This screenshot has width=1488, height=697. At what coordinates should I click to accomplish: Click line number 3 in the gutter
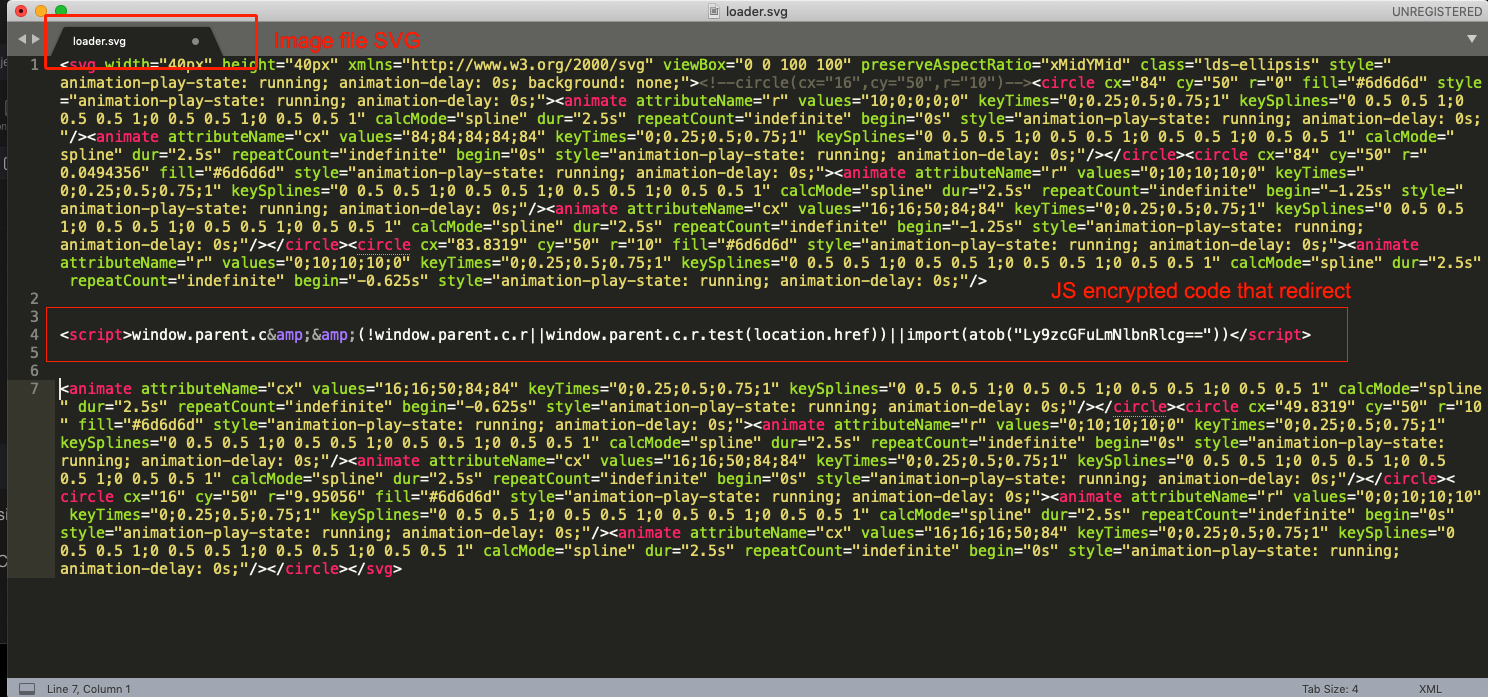pyautogui.click(x=35, y=317)
